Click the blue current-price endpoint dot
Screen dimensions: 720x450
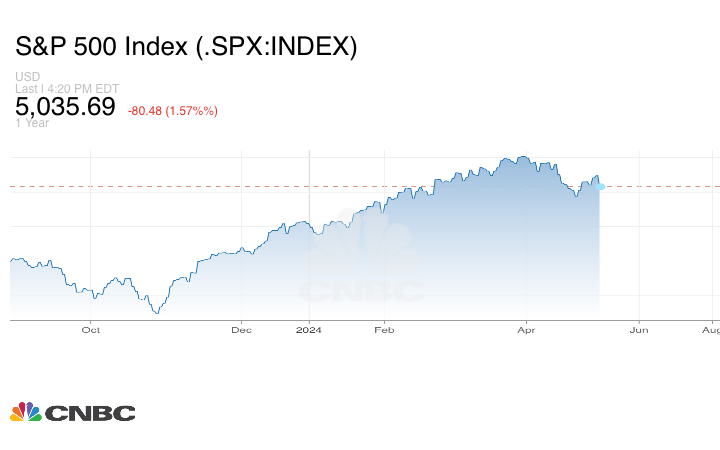600,186
